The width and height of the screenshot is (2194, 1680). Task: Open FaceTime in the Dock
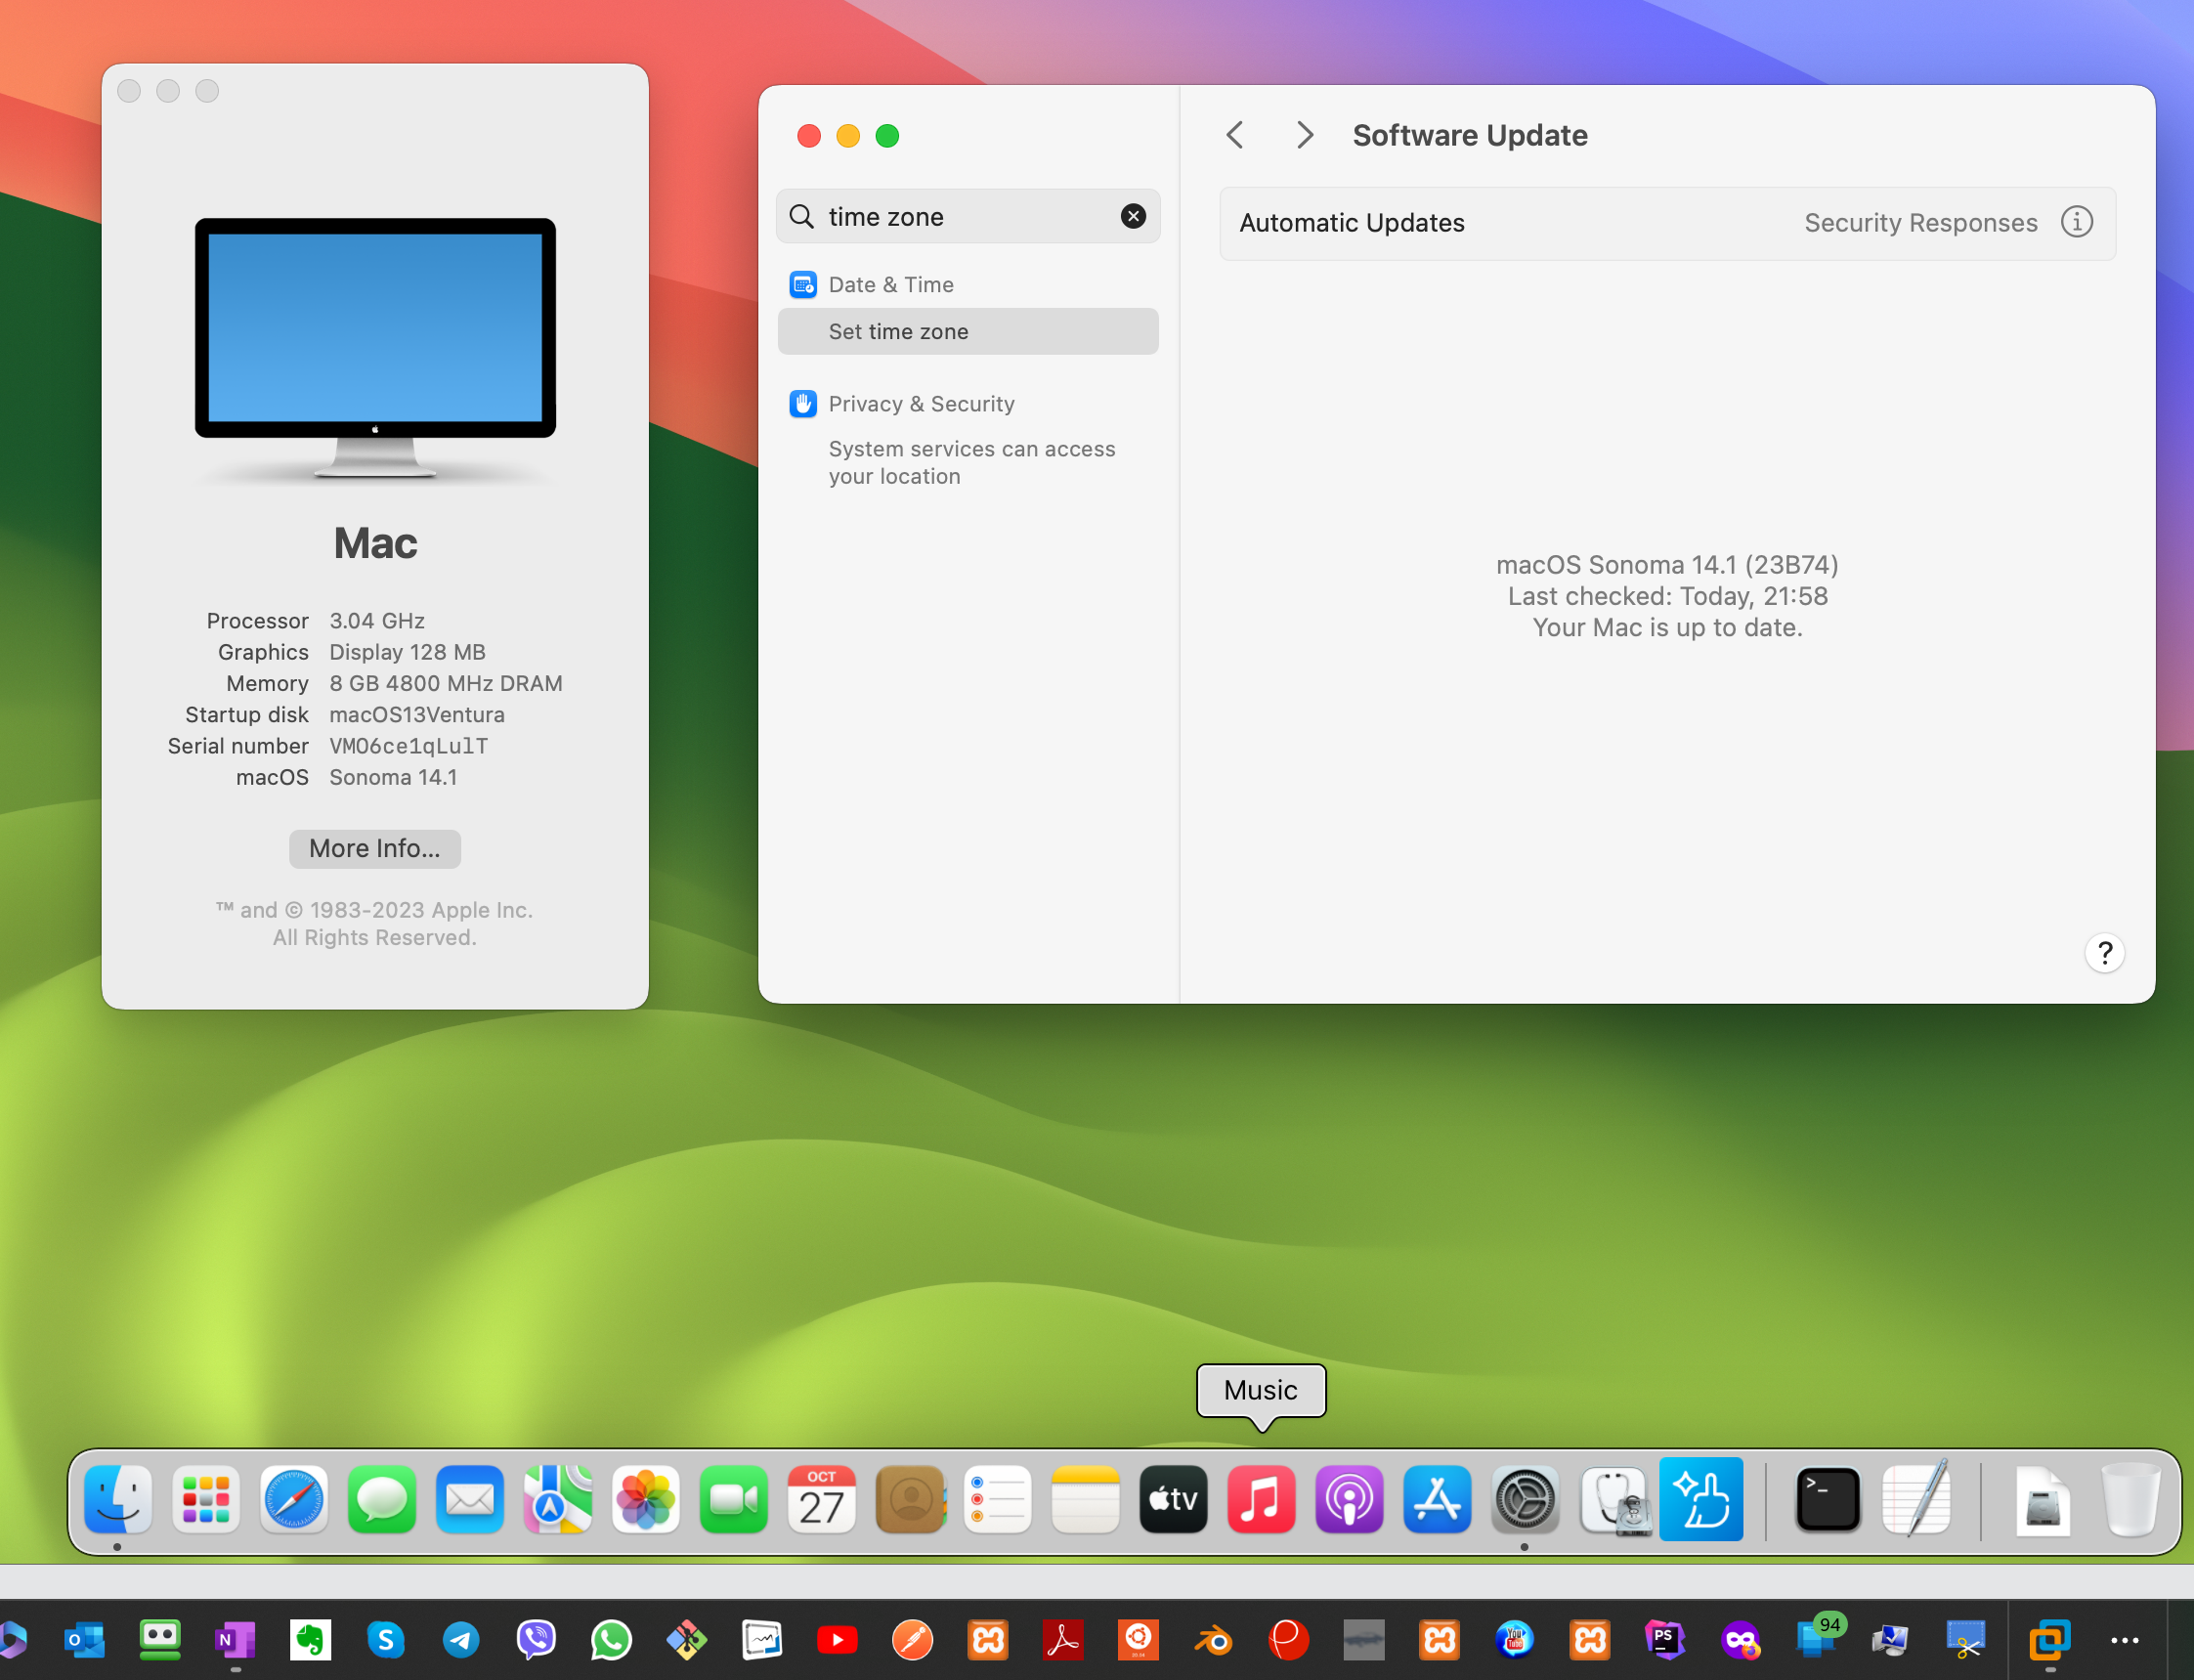pos(734,1499)
